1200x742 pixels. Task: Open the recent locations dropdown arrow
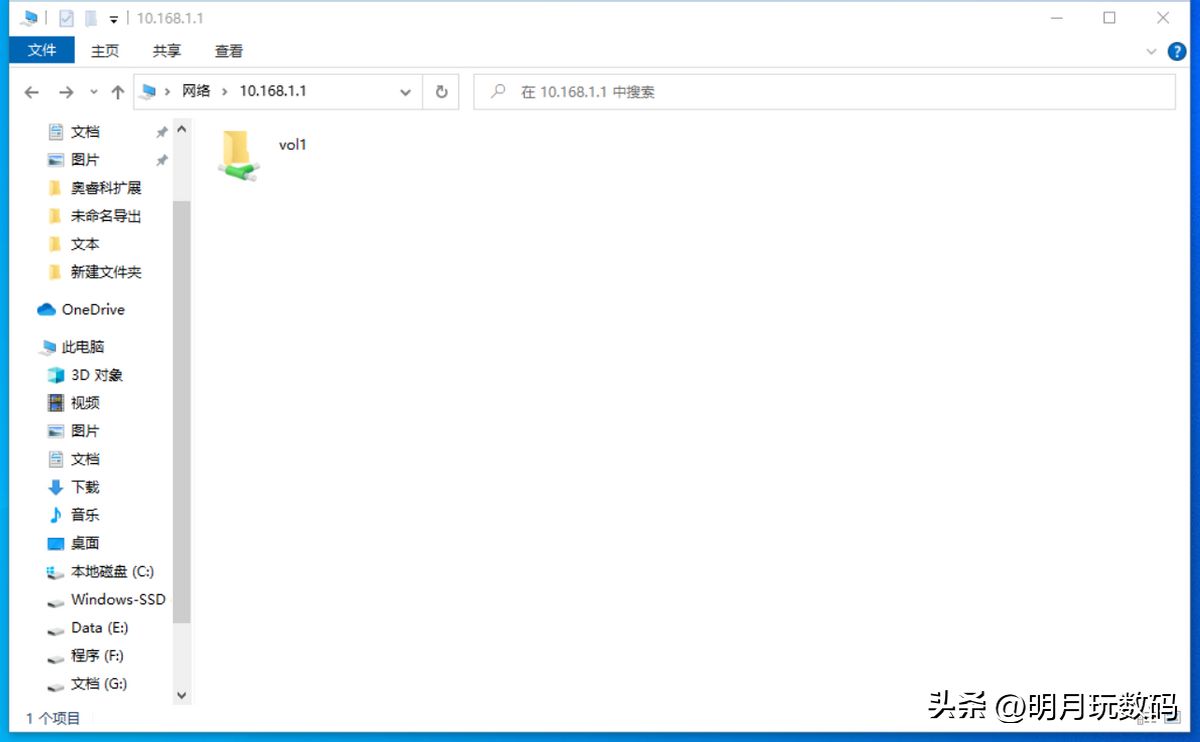point(94,92)
